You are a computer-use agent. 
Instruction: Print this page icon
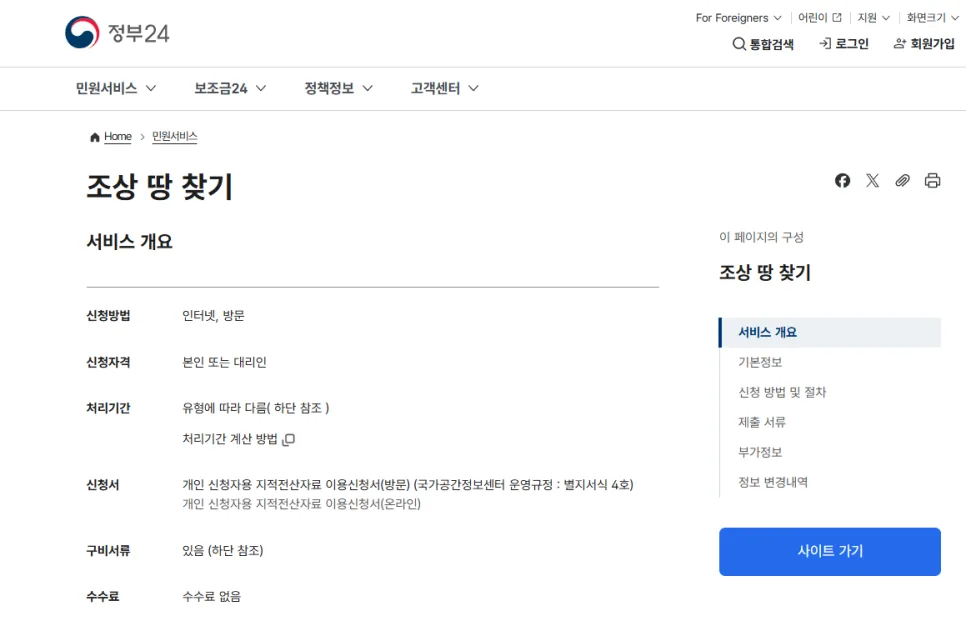(x=932, y=181)
